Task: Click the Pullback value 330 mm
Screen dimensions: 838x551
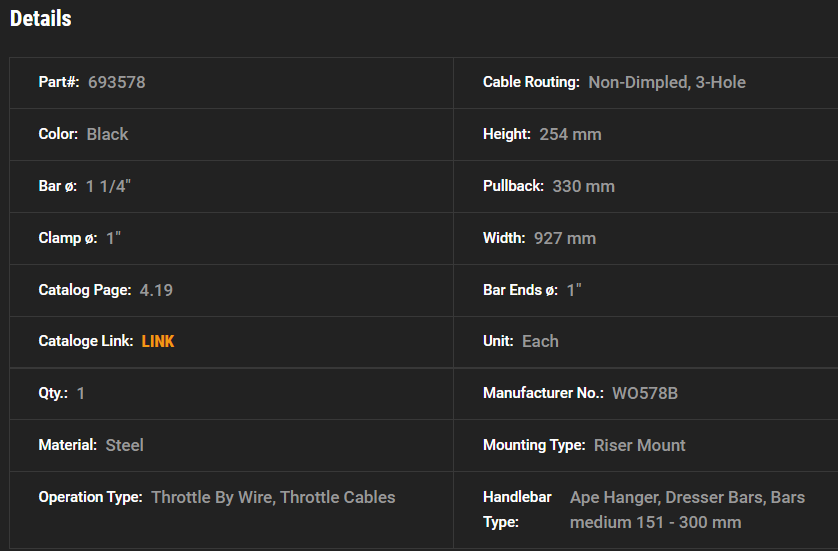Action: click(x=584, y=186)
